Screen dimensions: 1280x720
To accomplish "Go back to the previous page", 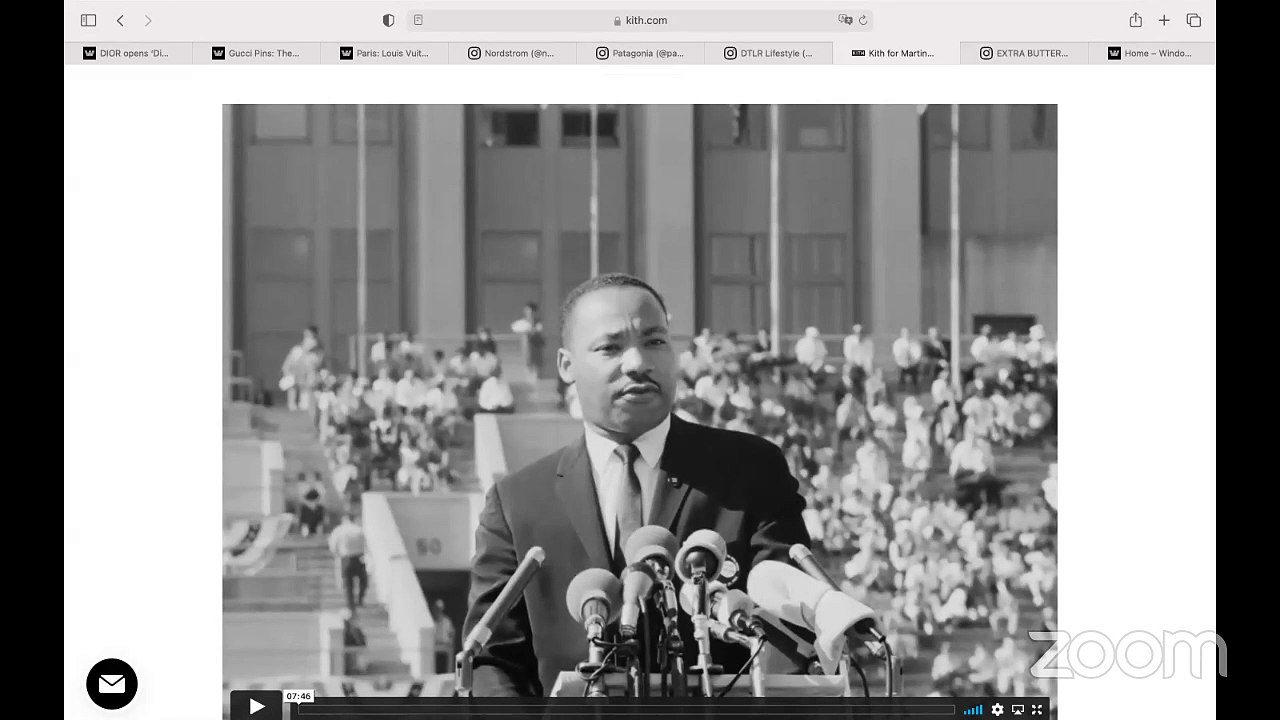I will click(120, 20).
